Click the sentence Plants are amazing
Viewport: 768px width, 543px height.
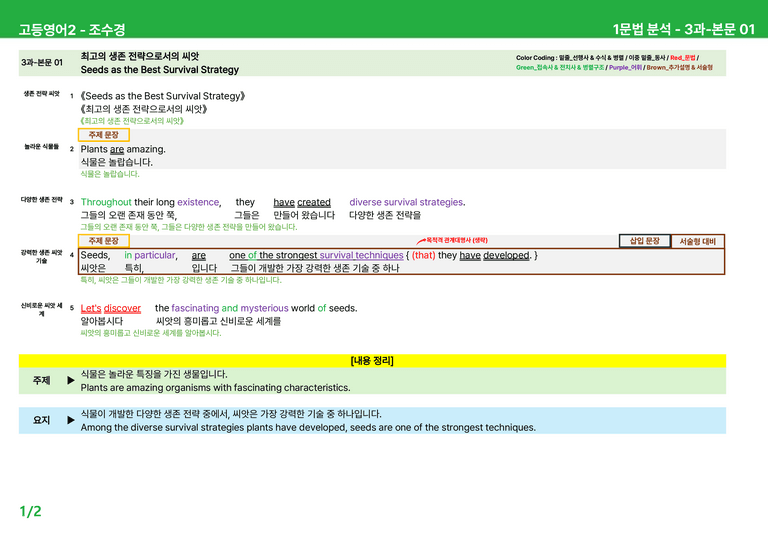123,149
